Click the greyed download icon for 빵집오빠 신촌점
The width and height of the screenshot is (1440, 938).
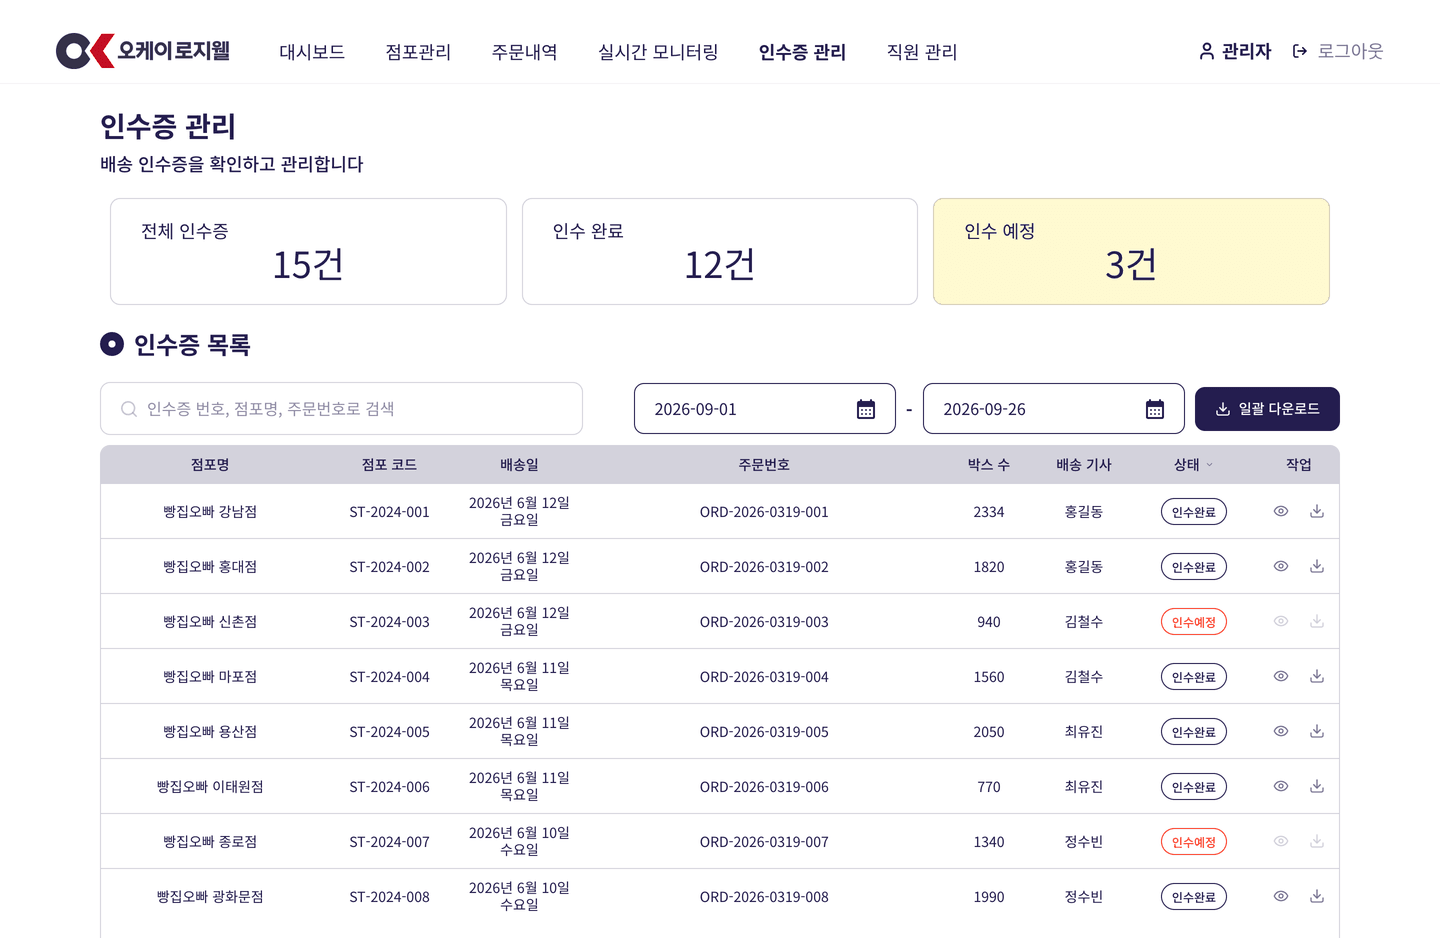tap(1317, 621)
